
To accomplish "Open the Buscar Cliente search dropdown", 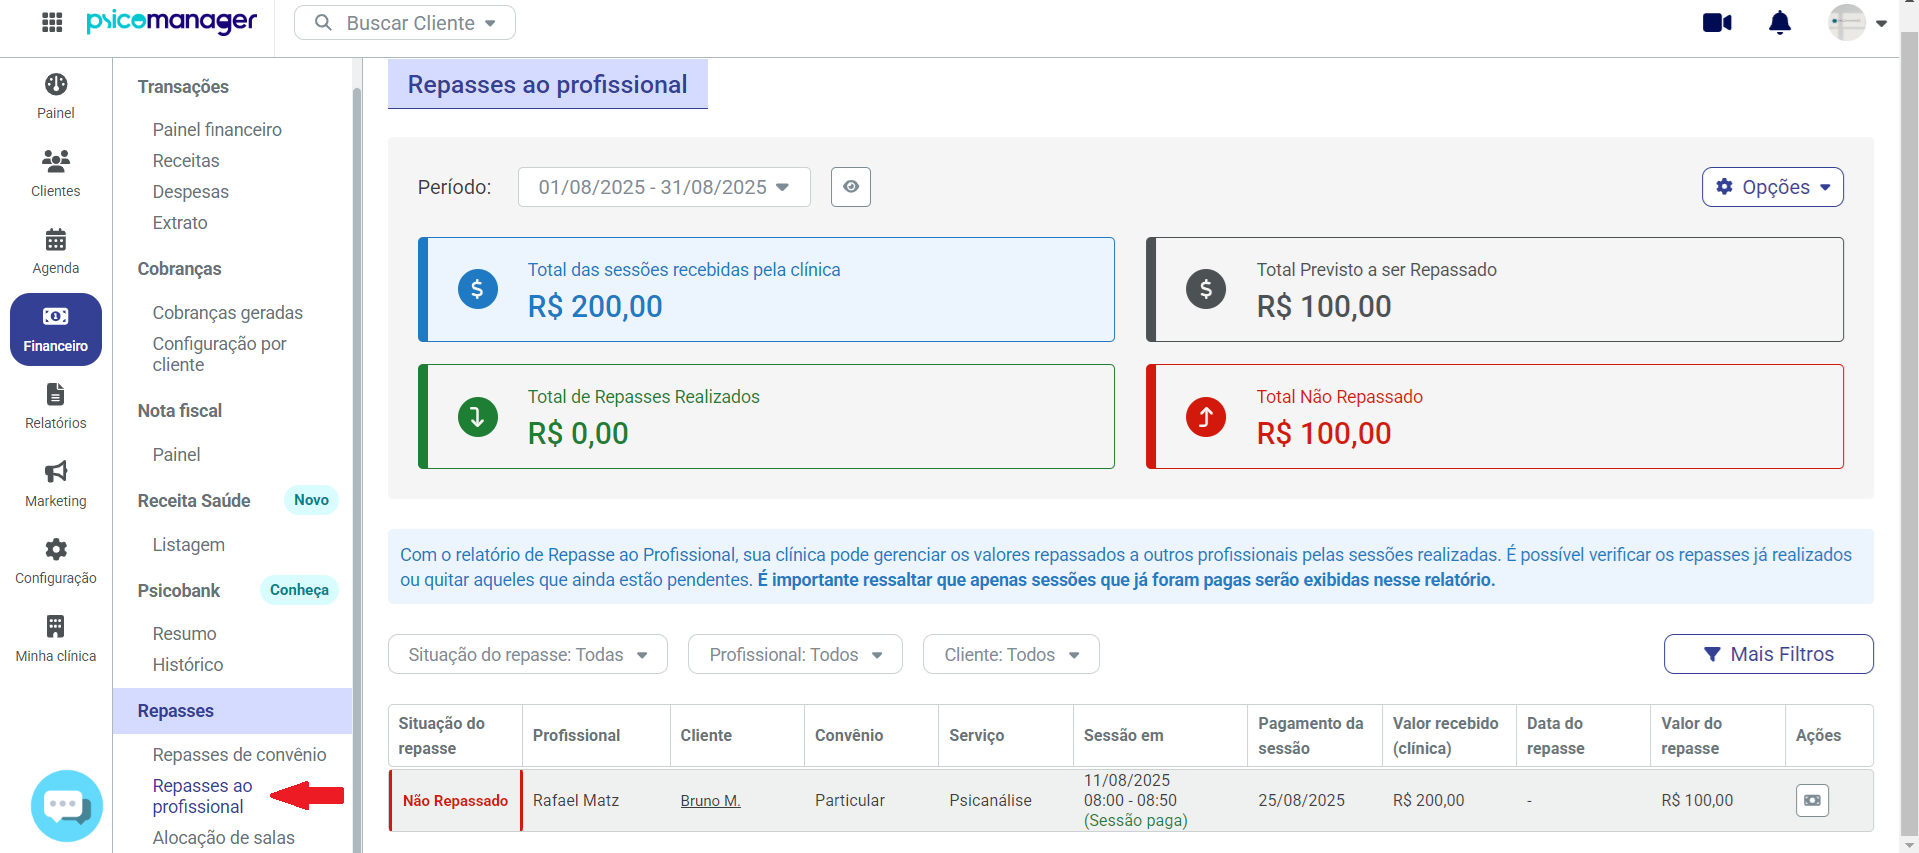I will (x=405, y=23).
